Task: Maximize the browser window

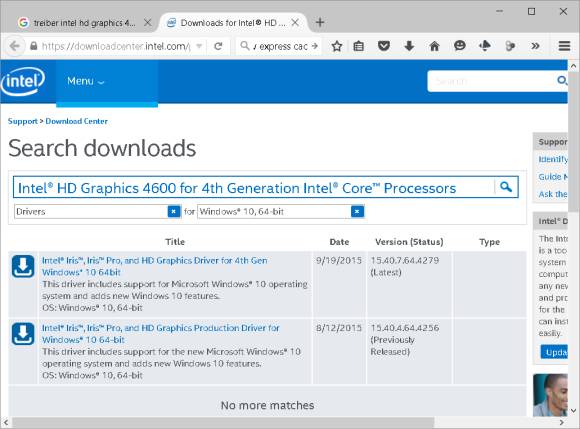Action: click(x=531, y=11)
